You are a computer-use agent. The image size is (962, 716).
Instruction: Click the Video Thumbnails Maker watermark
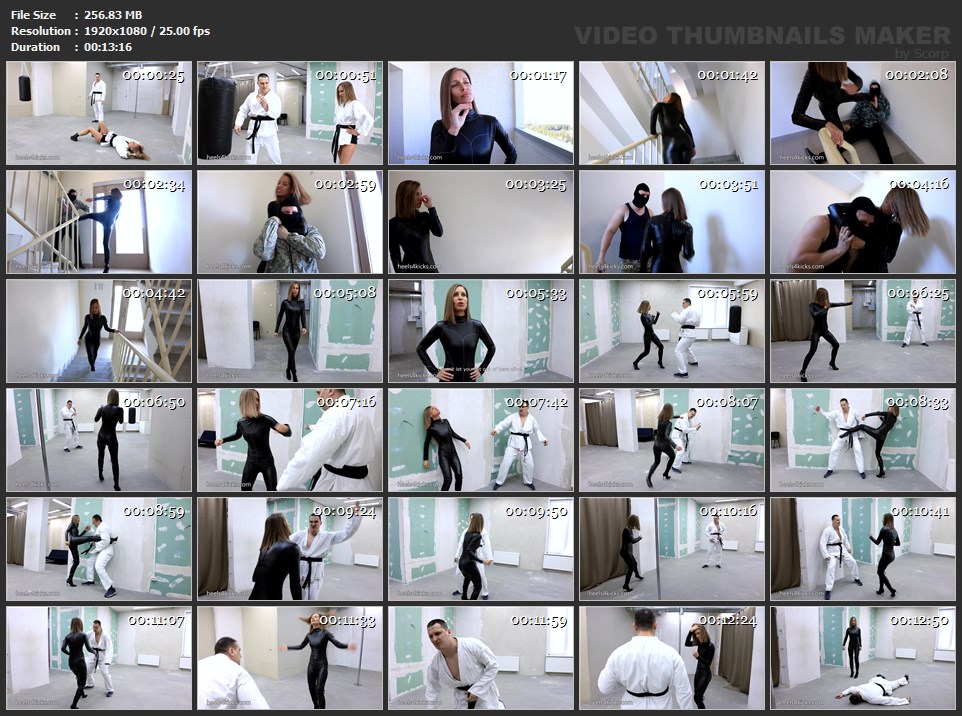(763, 40)
